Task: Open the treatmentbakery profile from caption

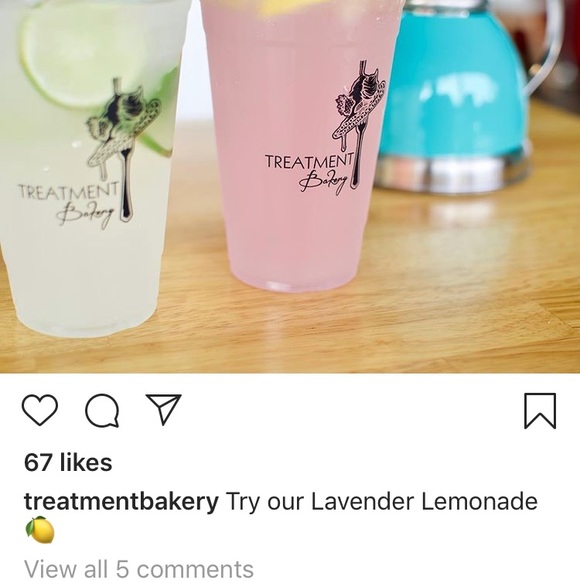Action: coord(121,502)
